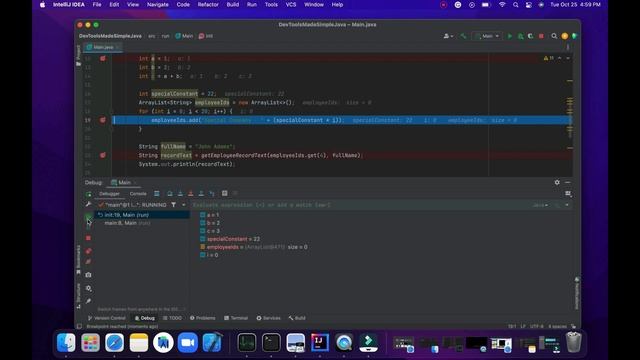Click the Main breadcrumb in navigation bar
The height and width of the screenshot is (360, 640).
tap(184, 36)
